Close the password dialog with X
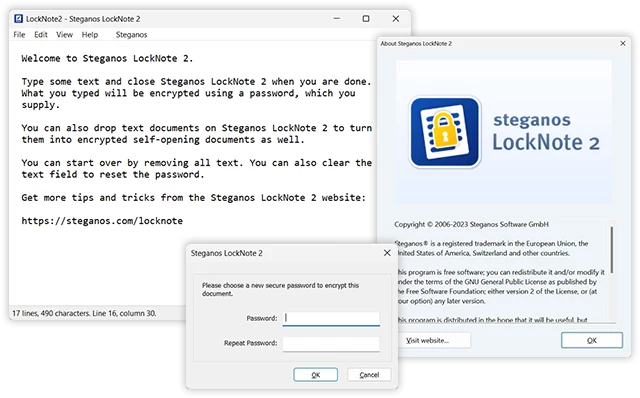 (x=387, y=253)
